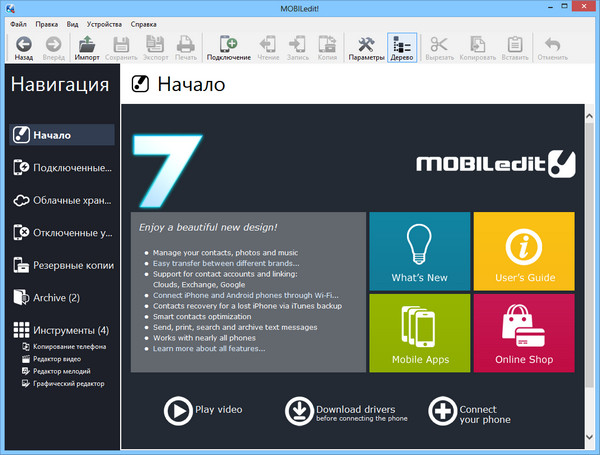Click the Назад back arrow
Screen dimensions: 600x455
pyautogui.click(x=24, y=48)
